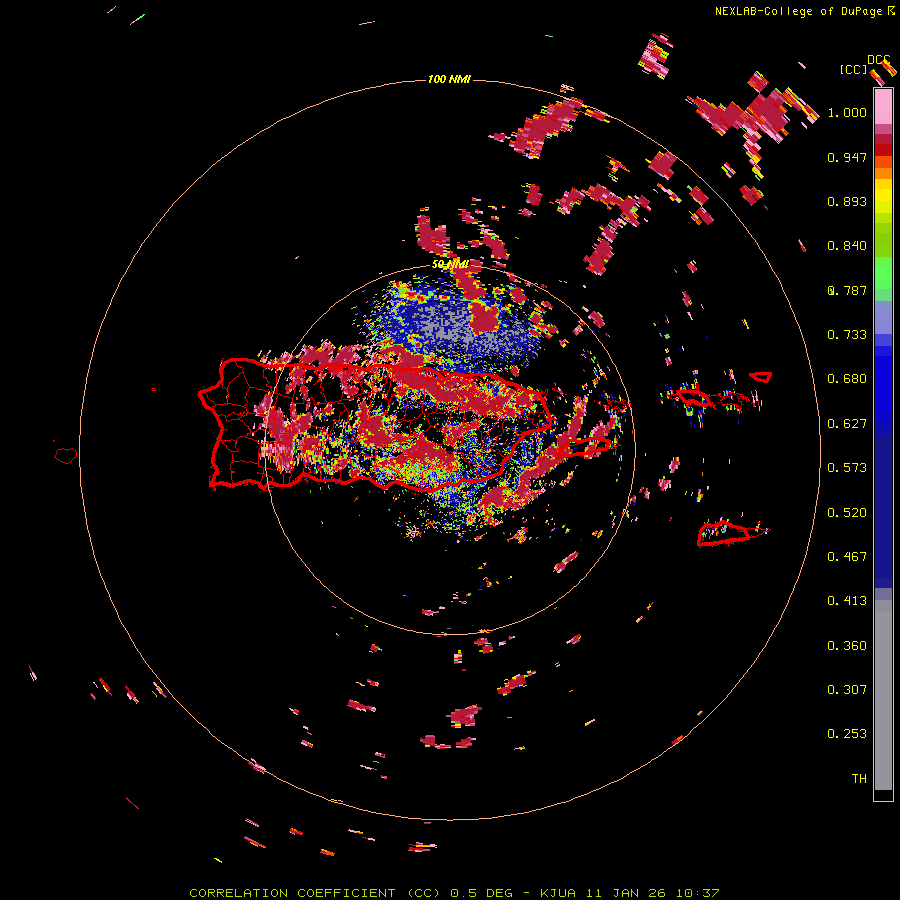The image size is (900, 900).
Task: Click the KJUA station identifier in caption
Action: [x=559, y=893]
